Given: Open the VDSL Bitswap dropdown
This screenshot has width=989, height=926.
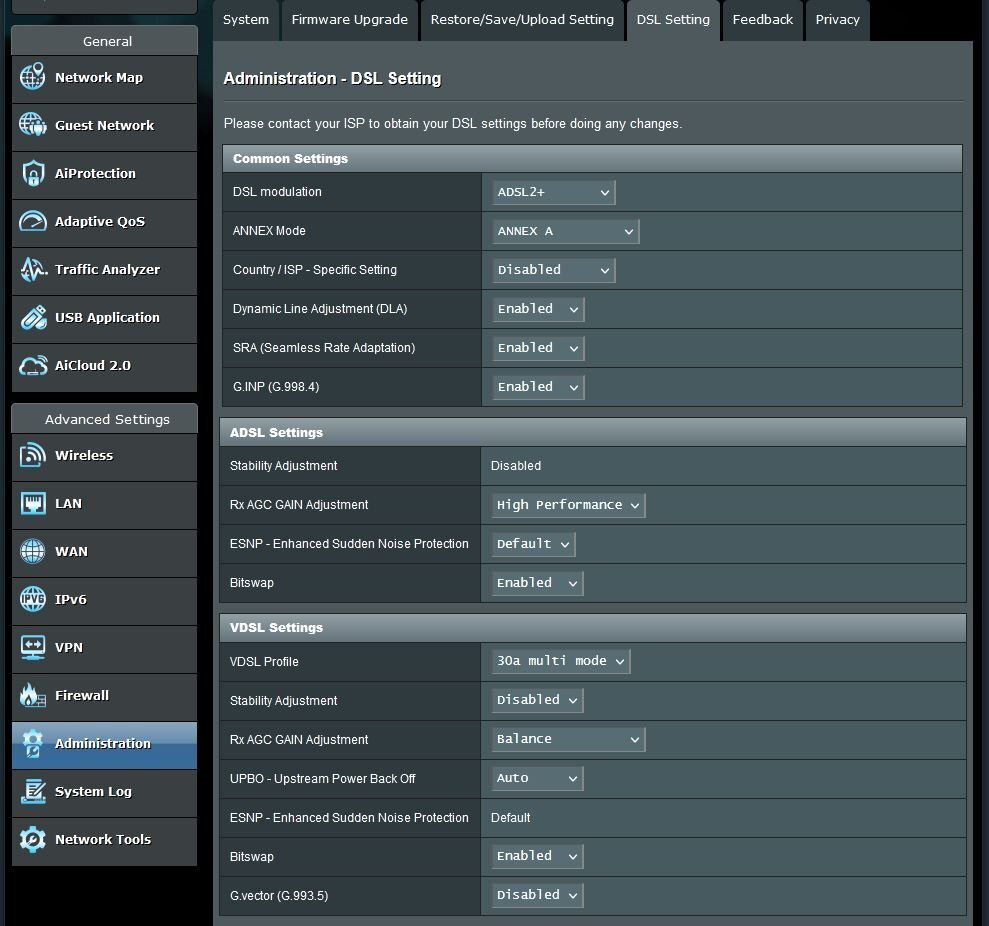Looking at the screenshot, I should tap(537, 857).
